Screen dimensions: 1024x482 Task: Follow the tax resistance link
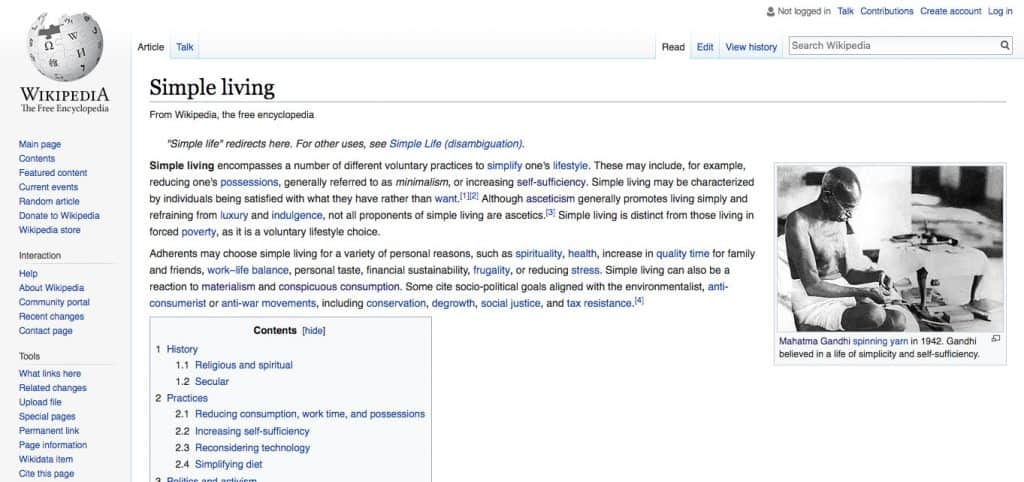coord(600,304)
